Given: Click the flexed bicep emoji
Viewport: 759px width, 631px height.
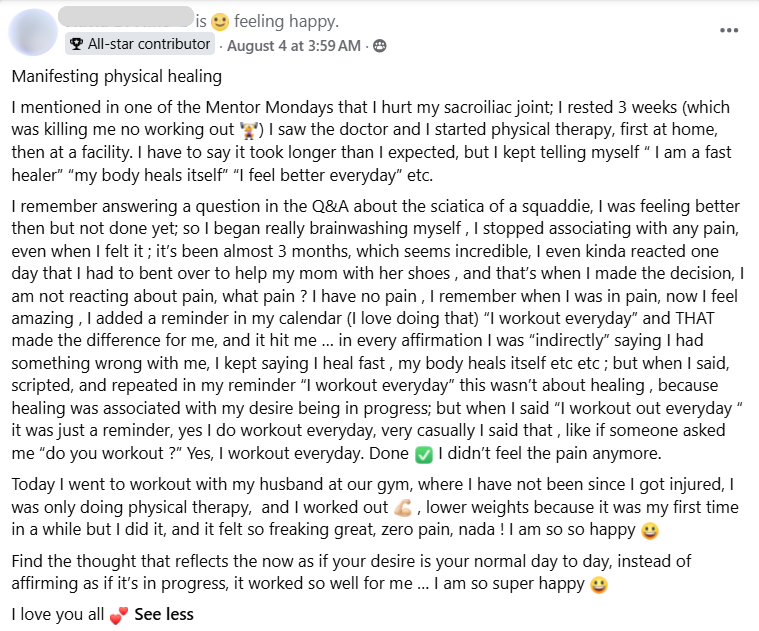Looking at the screenshot, I should pyautogui.click(x=403, y=508).
